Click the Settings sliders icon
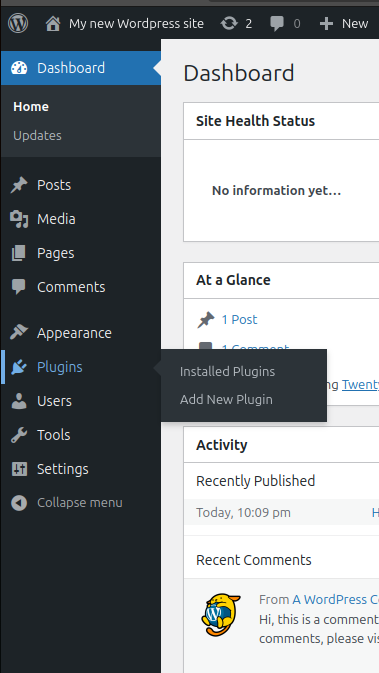Screen dimensions: 379x673 pos(19,469)
